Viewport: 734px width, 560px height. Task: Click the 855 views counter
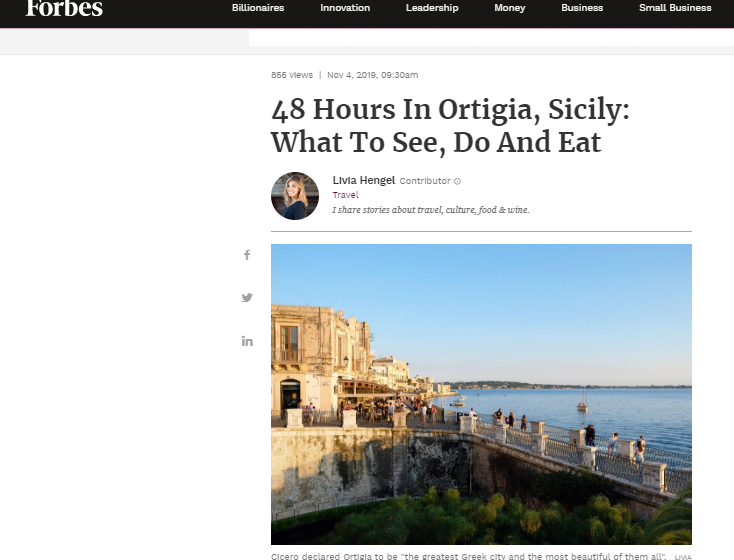(291, 75)
